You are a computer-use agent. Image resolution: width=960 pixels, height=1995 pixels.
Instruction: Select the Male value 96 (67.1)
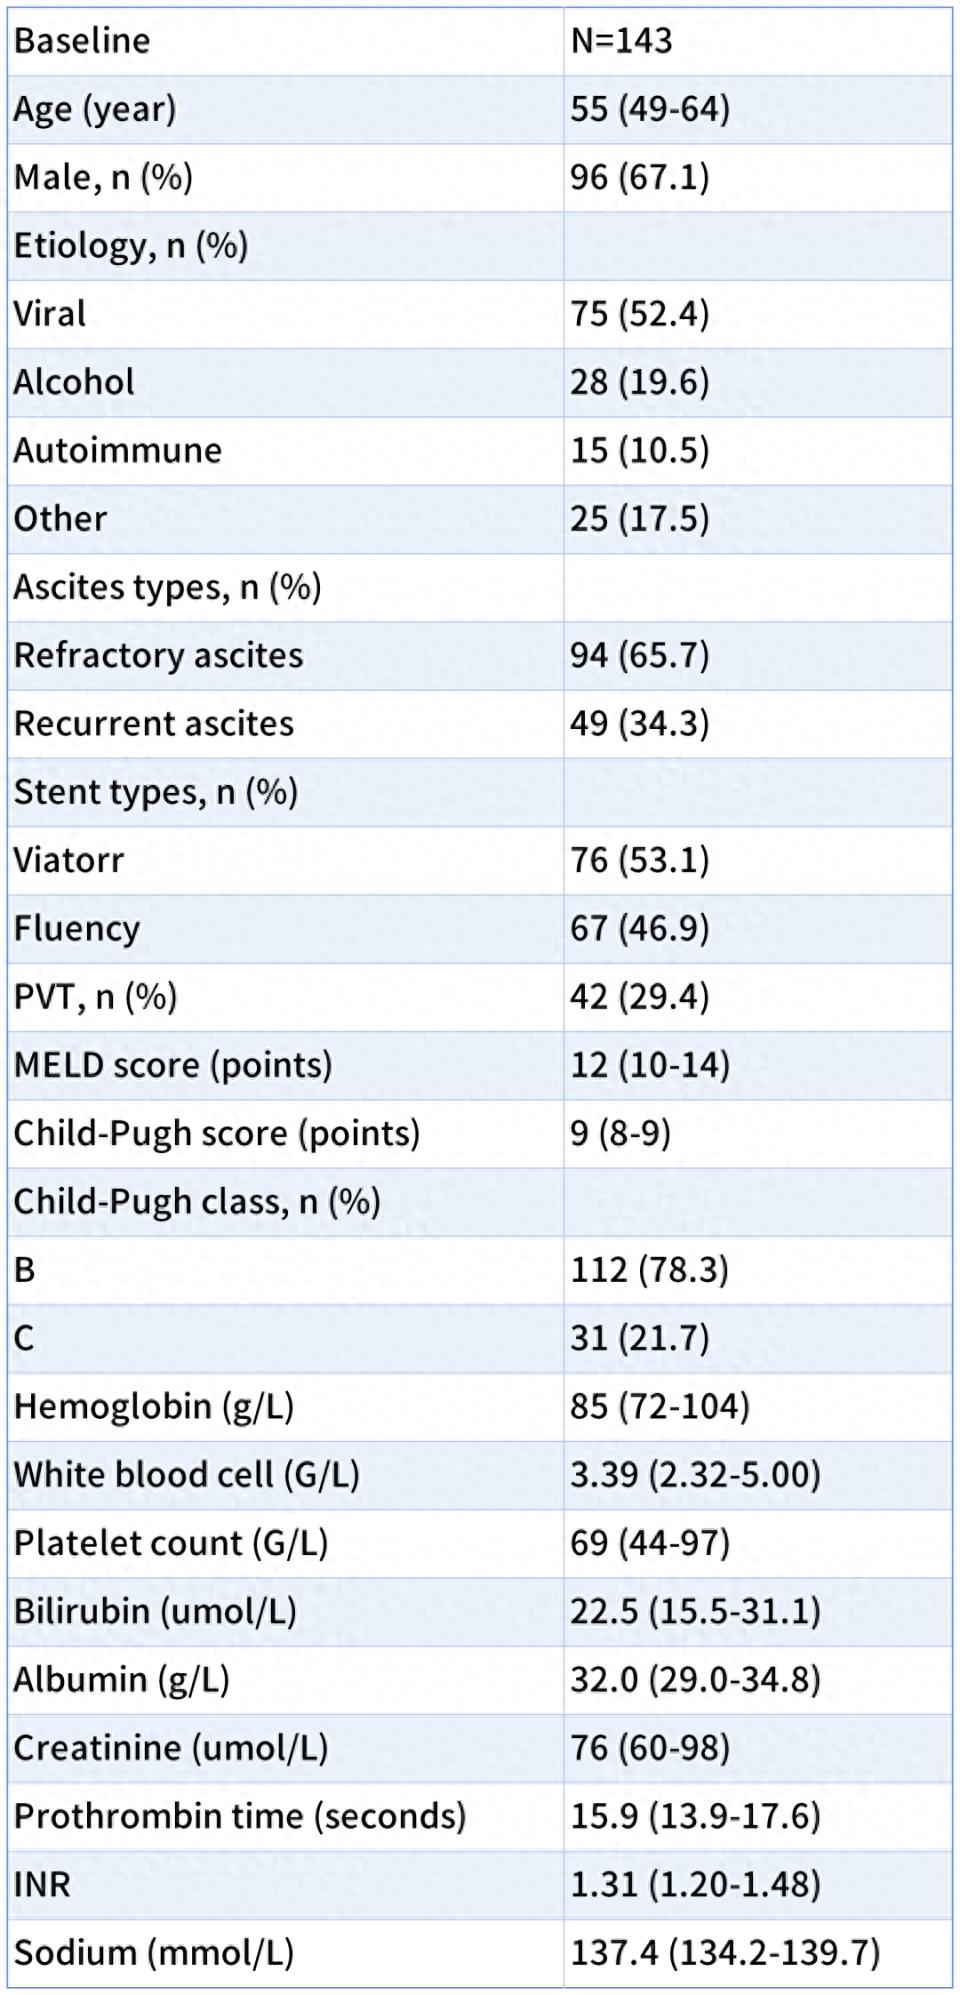(x=639, y=177)
